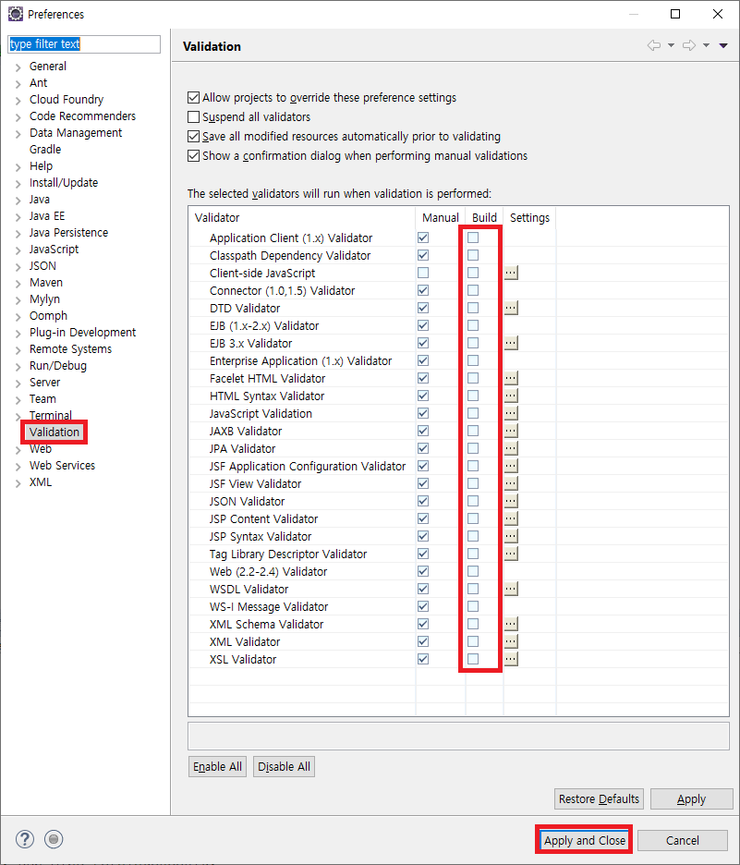This screenshot has width=740, height=865.
Task: Click the Disable All button
Action: tap(284, 767)
